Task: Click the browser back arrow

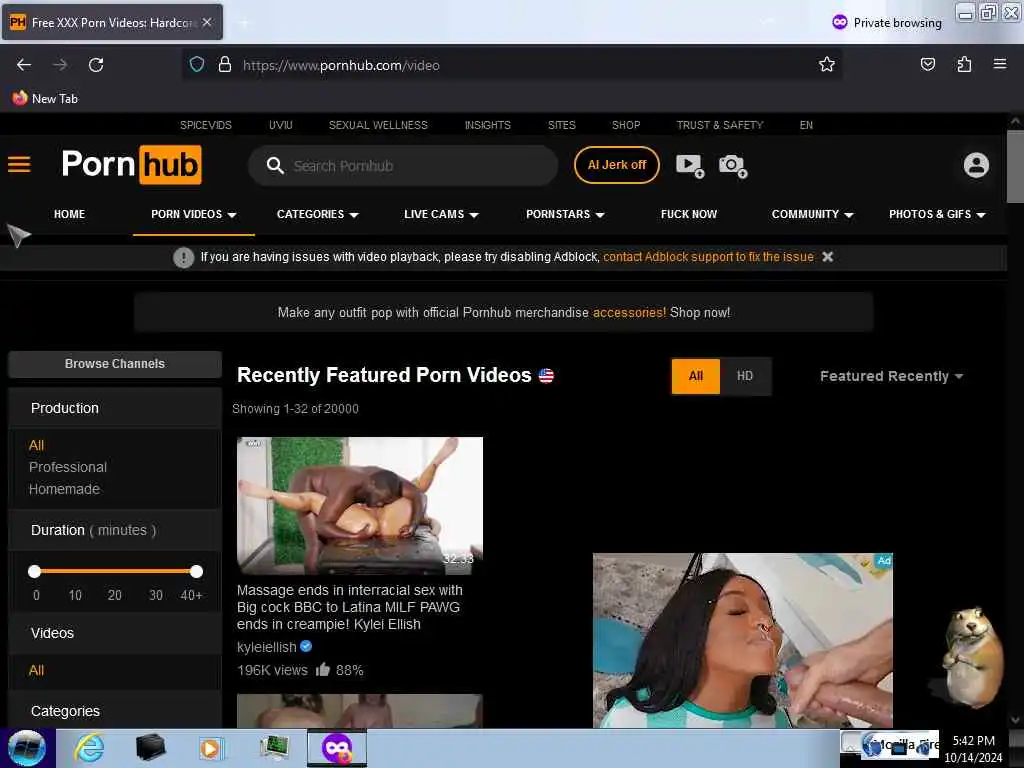Action: [24, 65]
